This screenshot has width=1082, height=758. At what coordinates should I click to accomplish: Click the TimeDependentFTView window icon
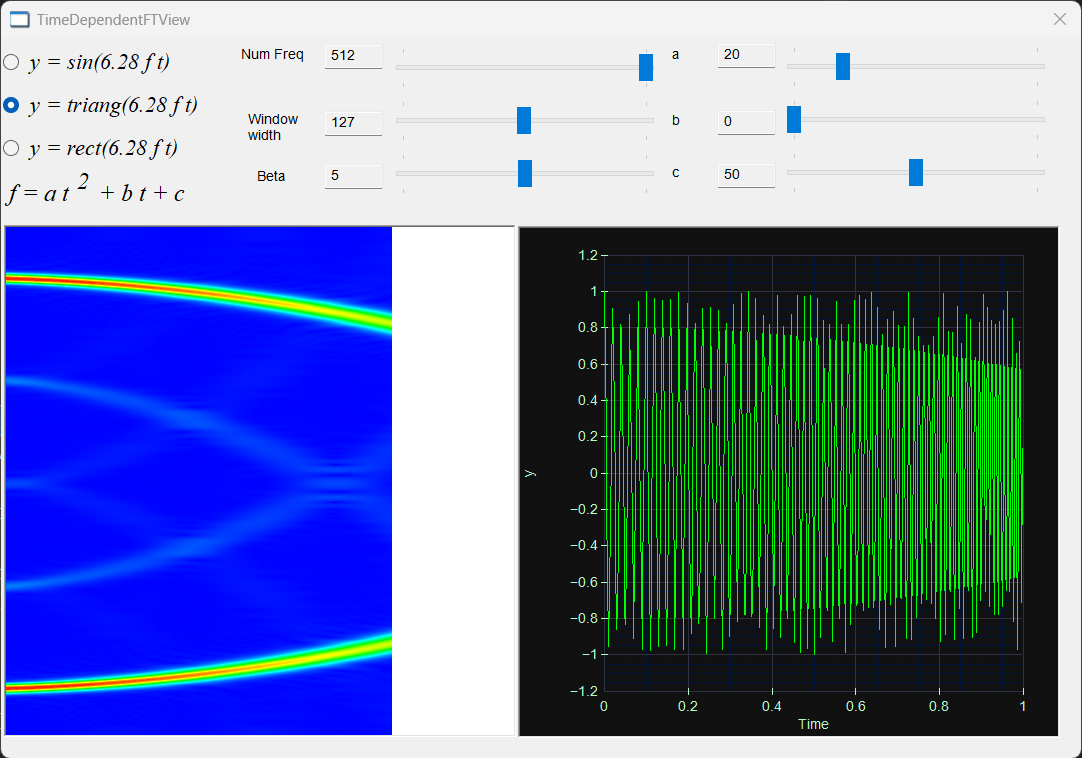click(x=19, y=19)
